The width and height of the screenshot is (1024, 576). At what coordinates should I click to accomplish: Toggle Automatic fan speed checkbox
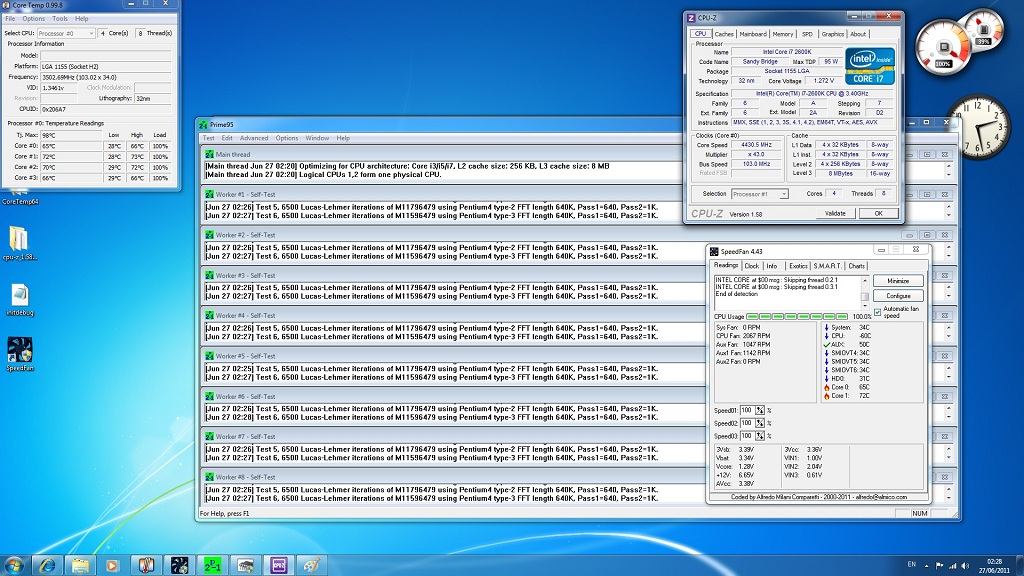coord(878,311)
